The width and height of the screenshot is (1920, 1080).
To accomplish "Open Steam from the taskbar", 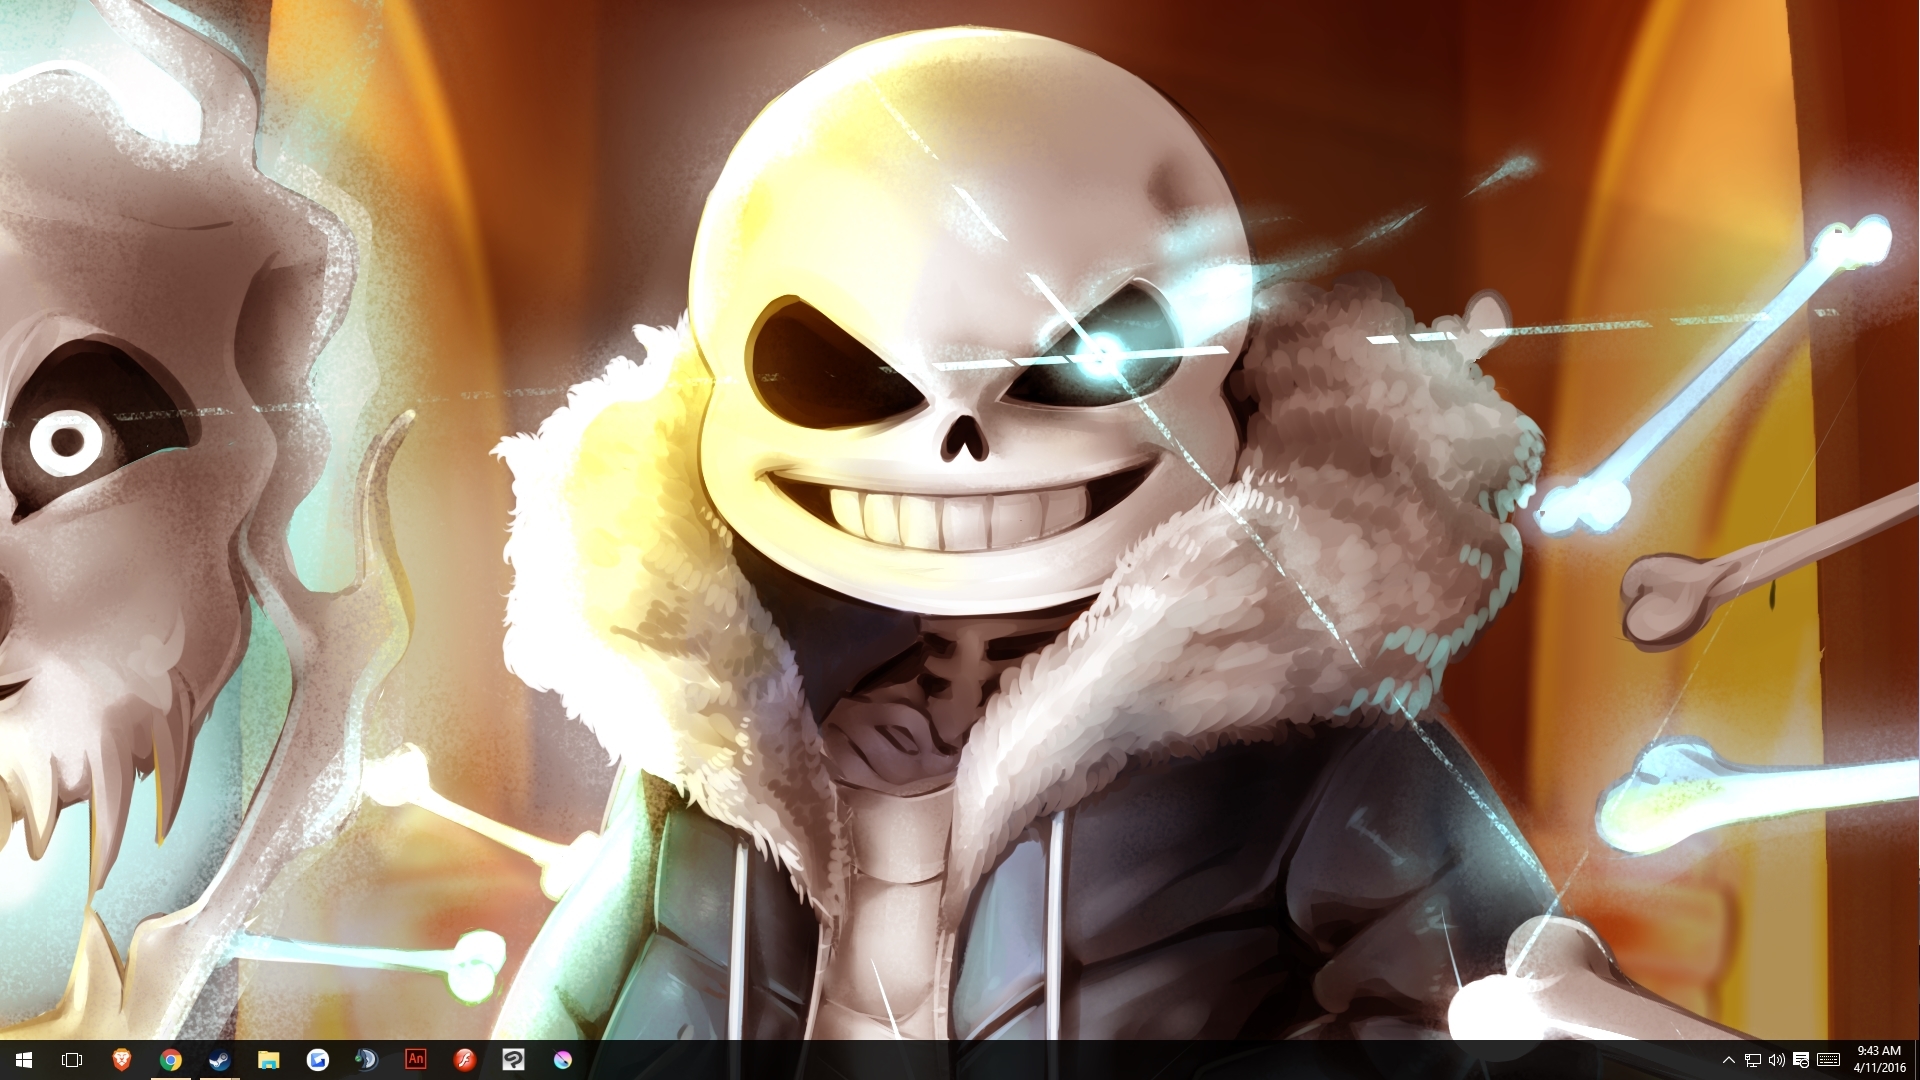I will click(220, 1060).
